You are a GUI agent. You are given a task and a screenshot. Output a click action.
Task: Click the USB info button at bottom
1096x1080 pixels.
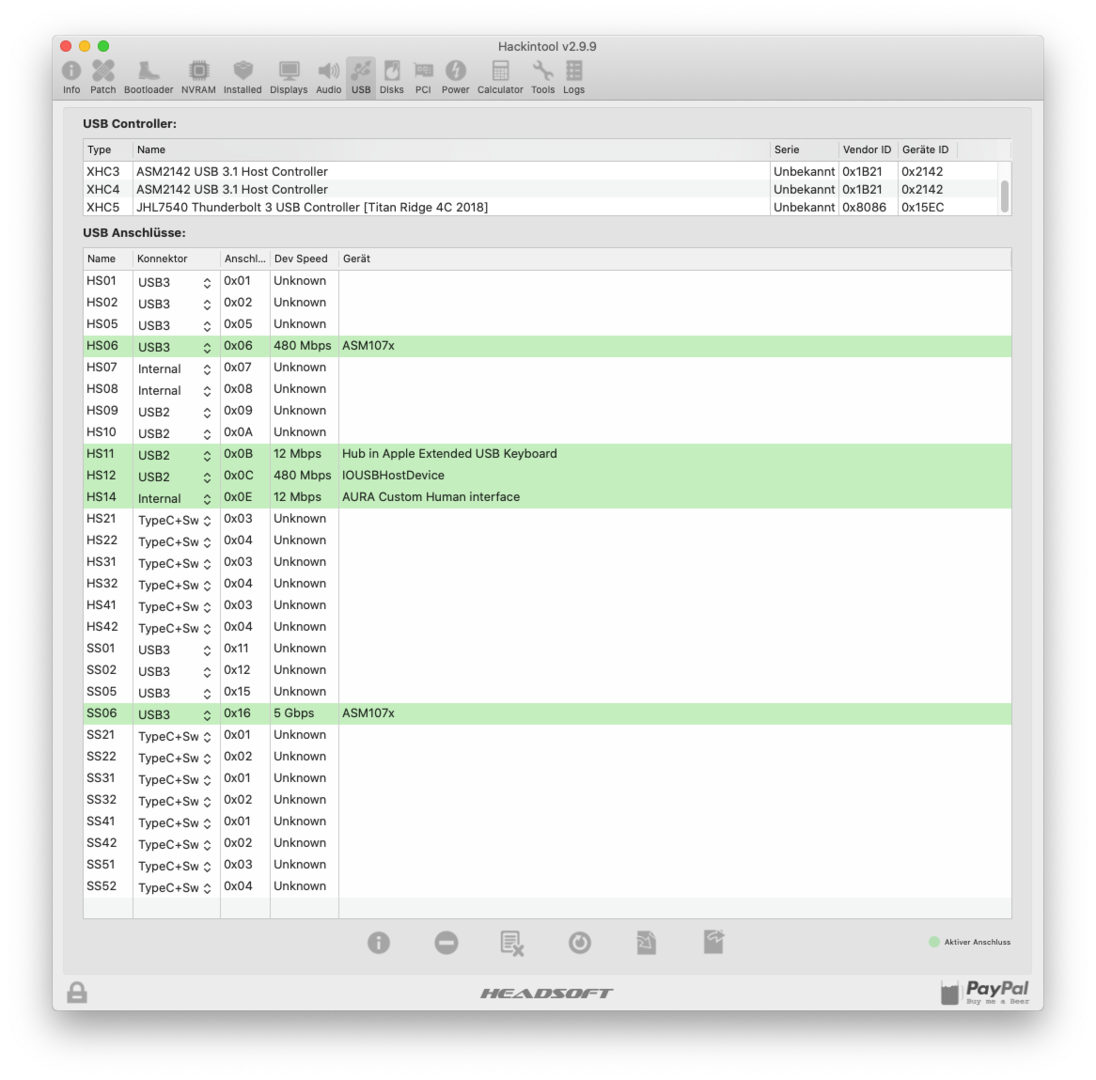pos(379,943)
